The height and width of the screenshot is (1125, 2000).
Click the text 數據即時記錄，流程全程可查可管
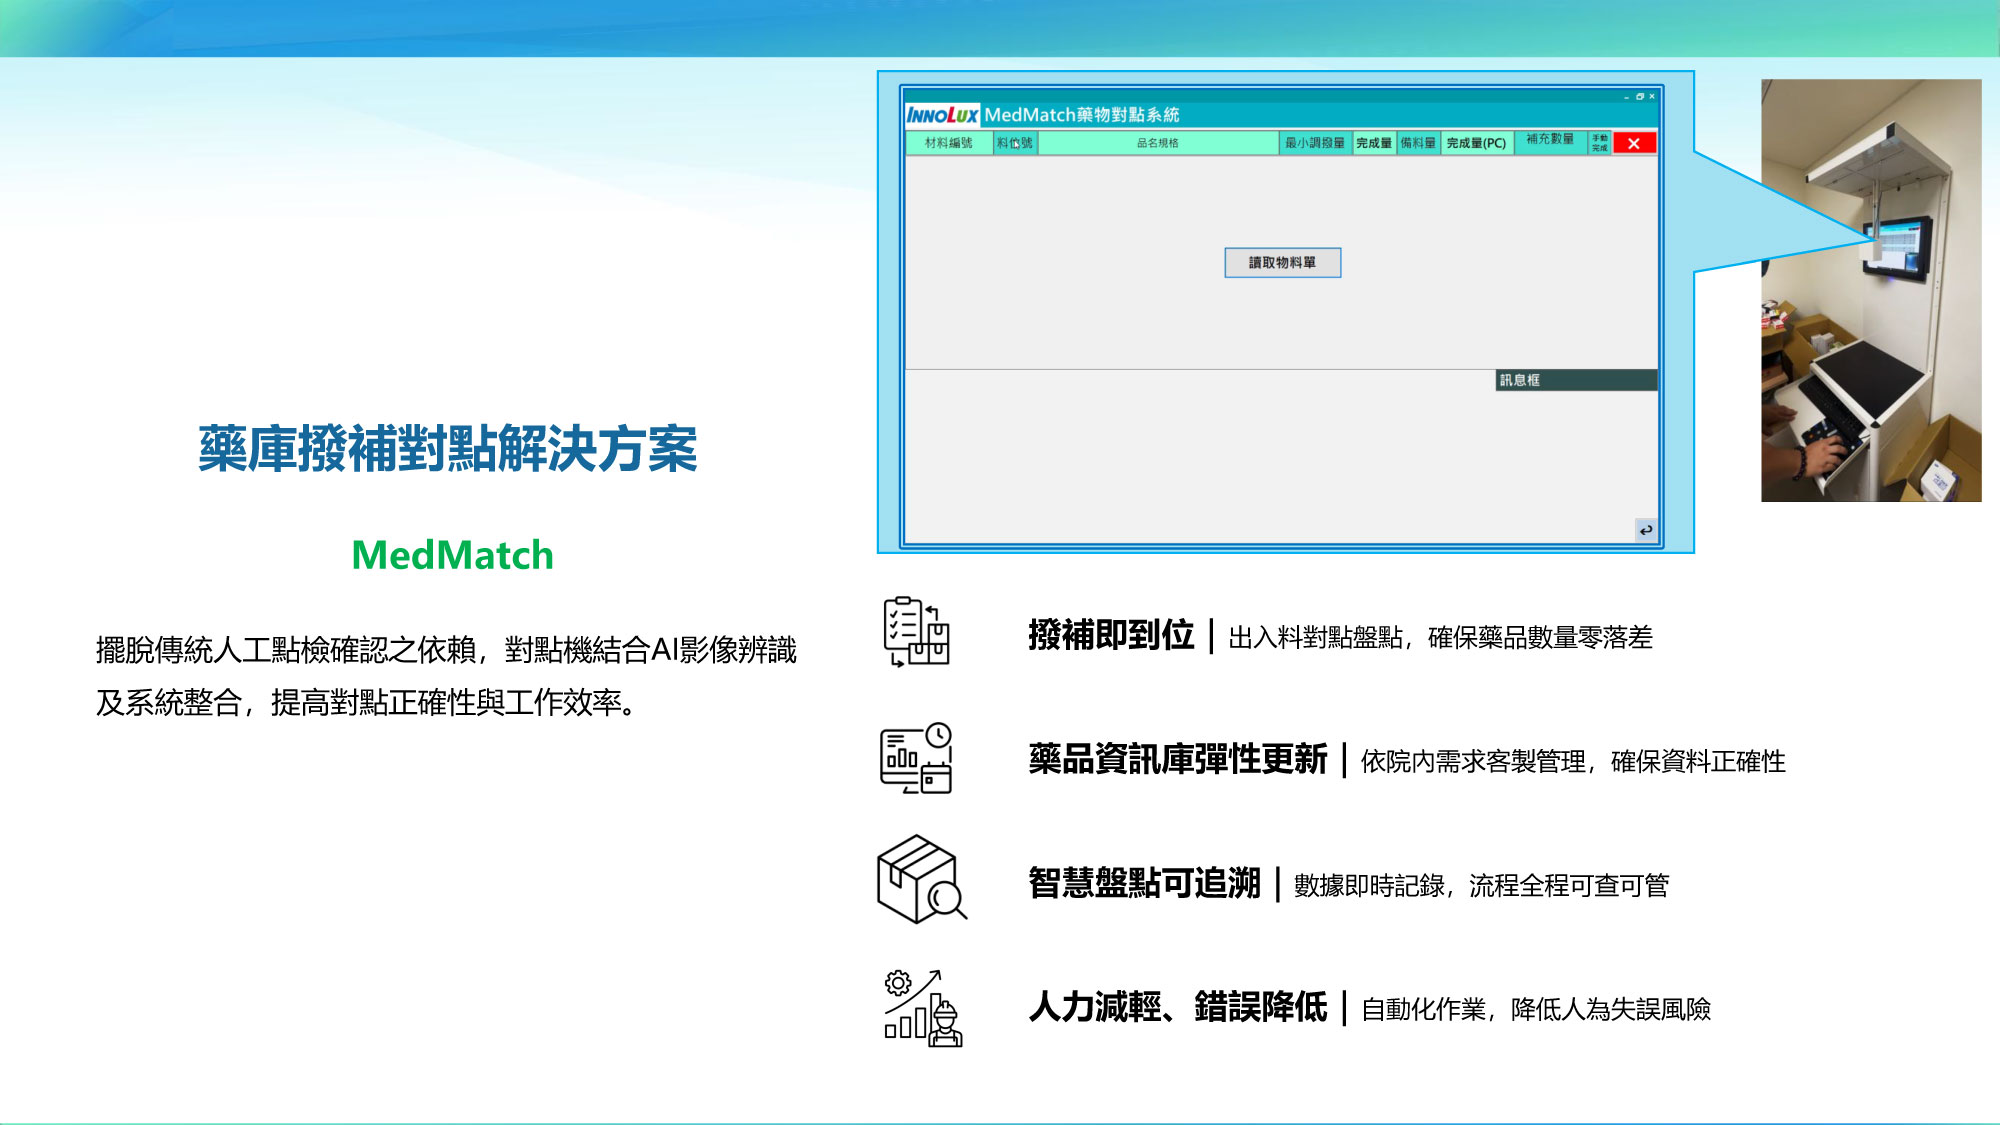pos(1482,886)
